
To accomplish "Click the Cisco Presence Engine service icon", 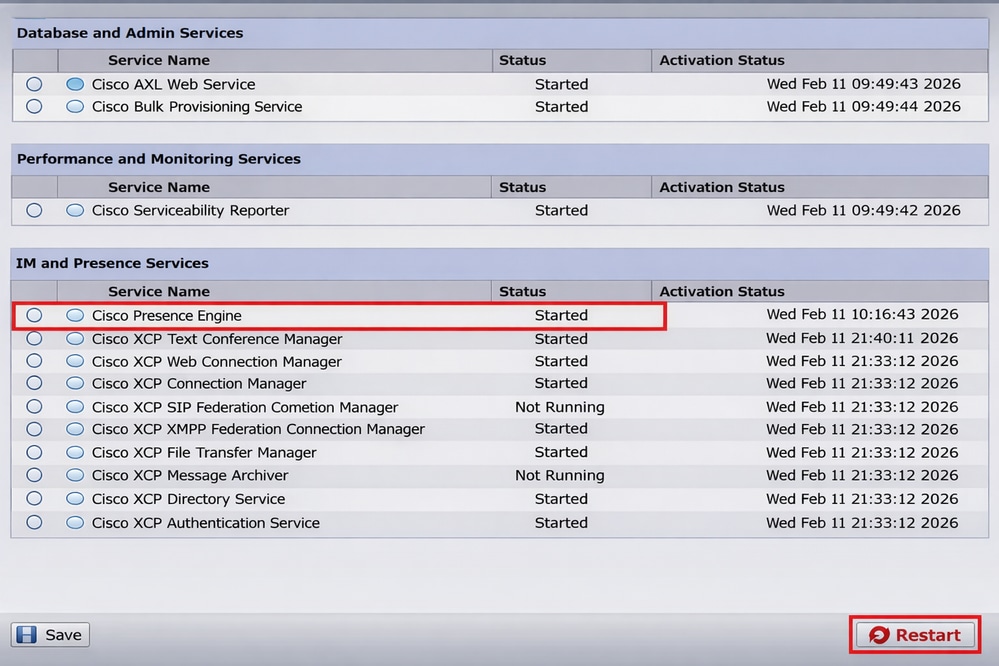I will [x=75, y=315].
